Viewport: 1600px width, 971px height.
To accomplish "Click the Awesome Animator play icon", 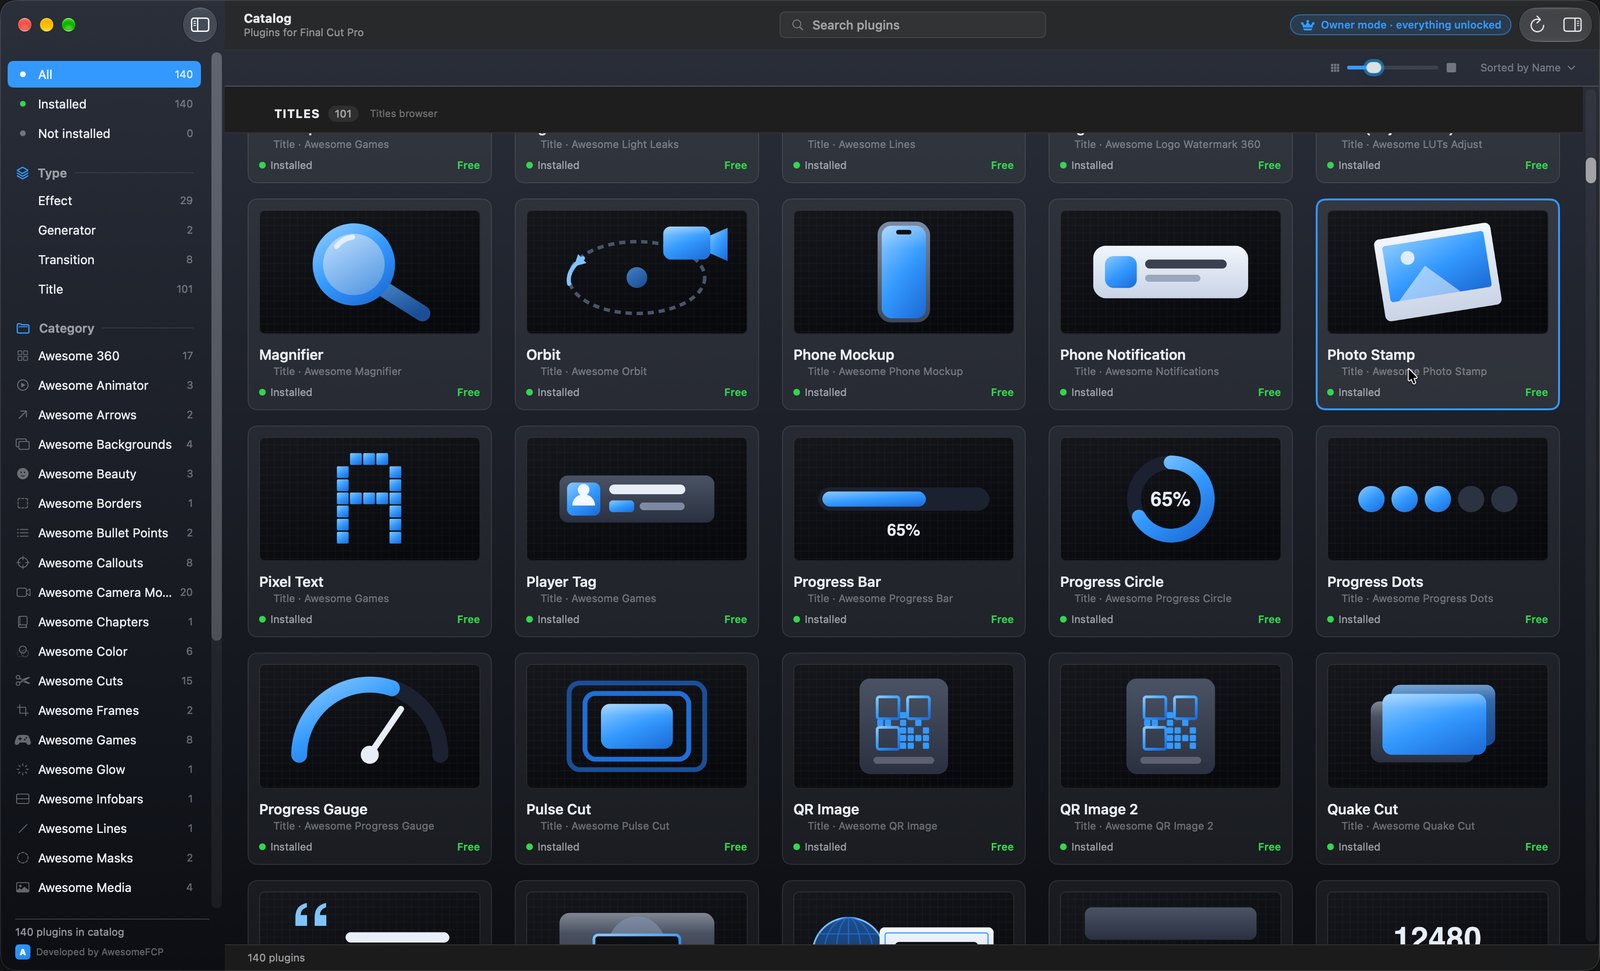I will click(x=23, y=385).
